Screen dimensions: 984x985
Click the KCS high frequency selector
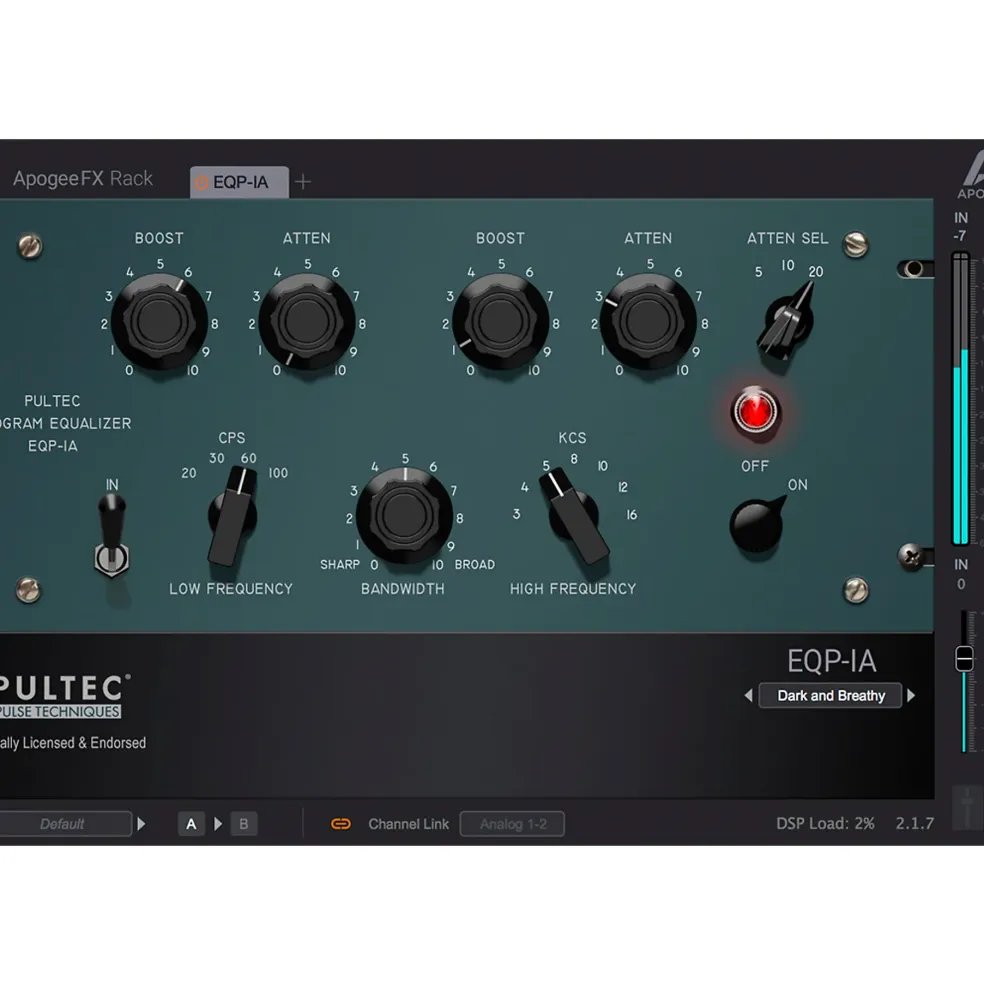click(573, 518)
